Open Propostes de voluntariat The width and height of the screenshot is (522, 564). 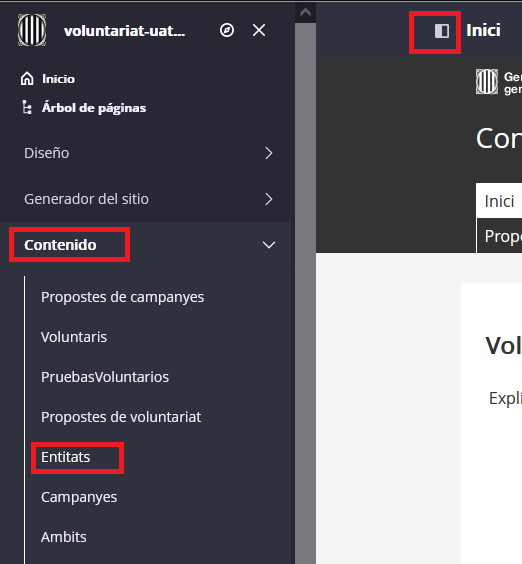[121, 417]
